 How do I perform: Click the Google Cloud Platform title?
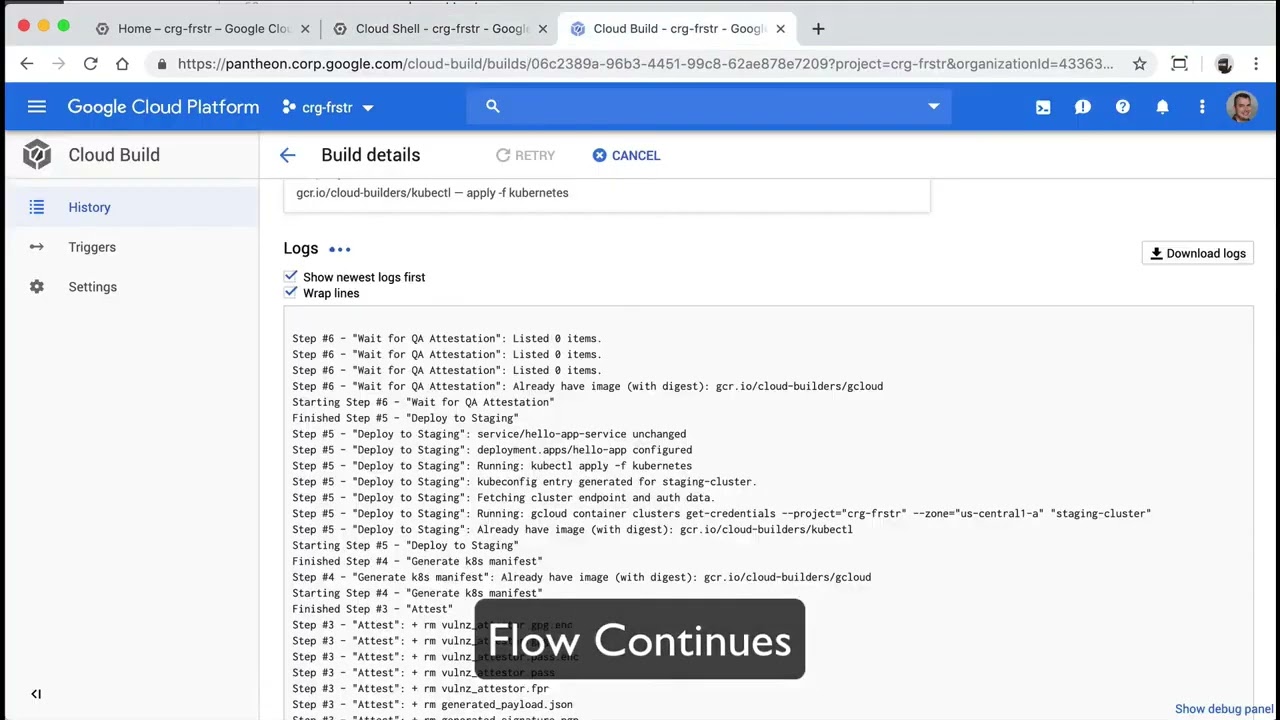tap(163, 107)
